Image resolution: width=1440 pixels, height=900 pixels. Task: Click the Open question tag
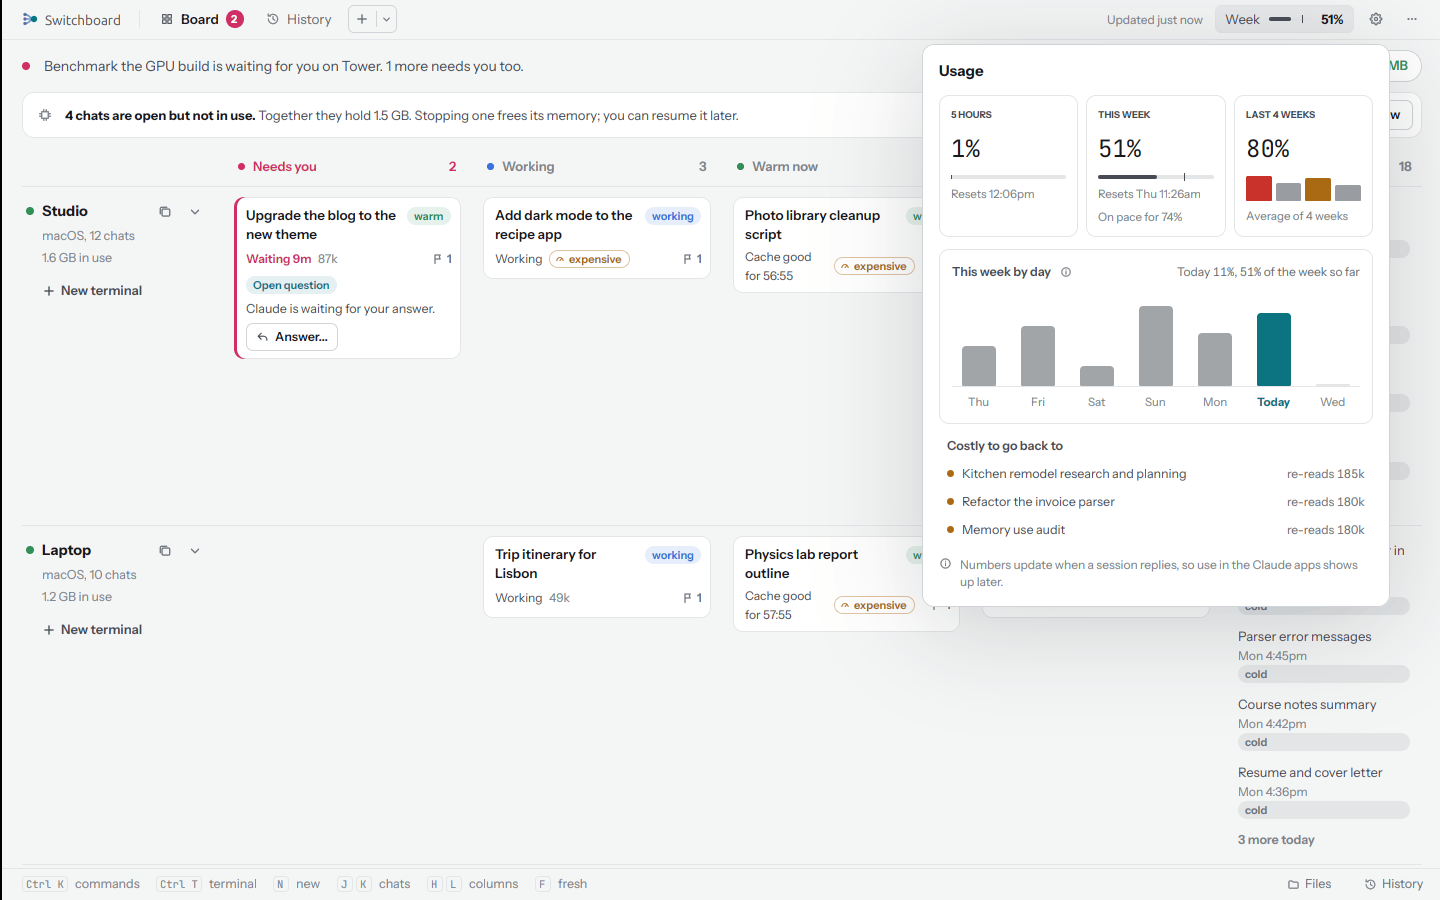tap(291, 285)
